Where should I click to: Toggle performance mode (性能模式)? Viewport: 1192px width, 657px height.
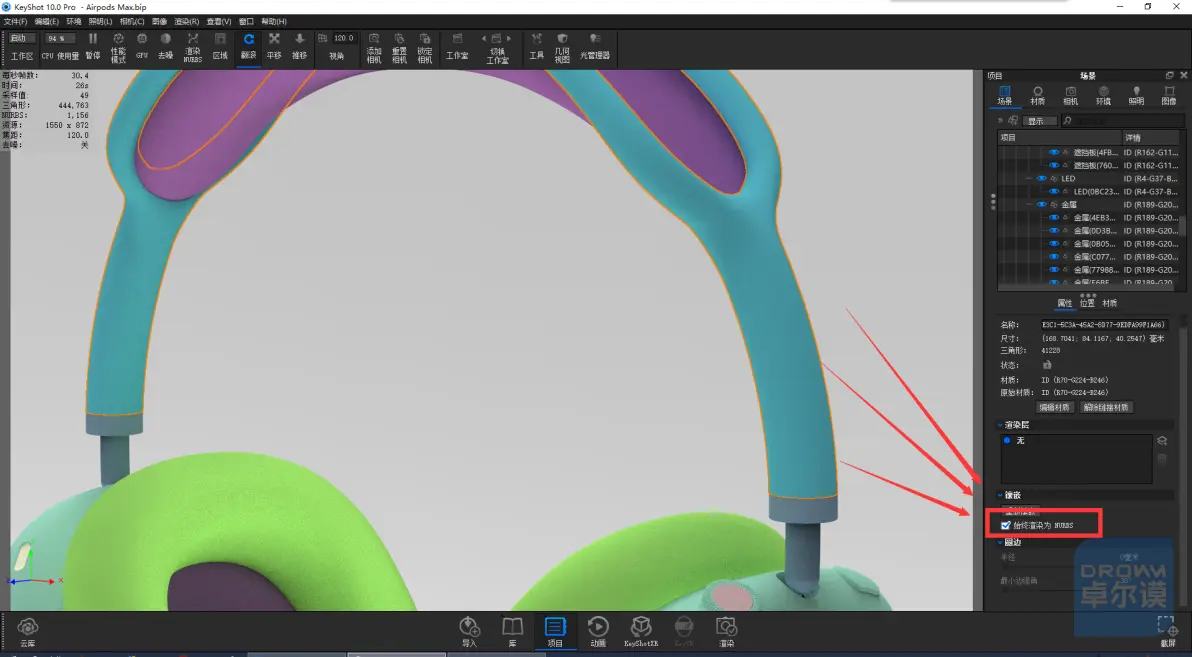point(118,47)
